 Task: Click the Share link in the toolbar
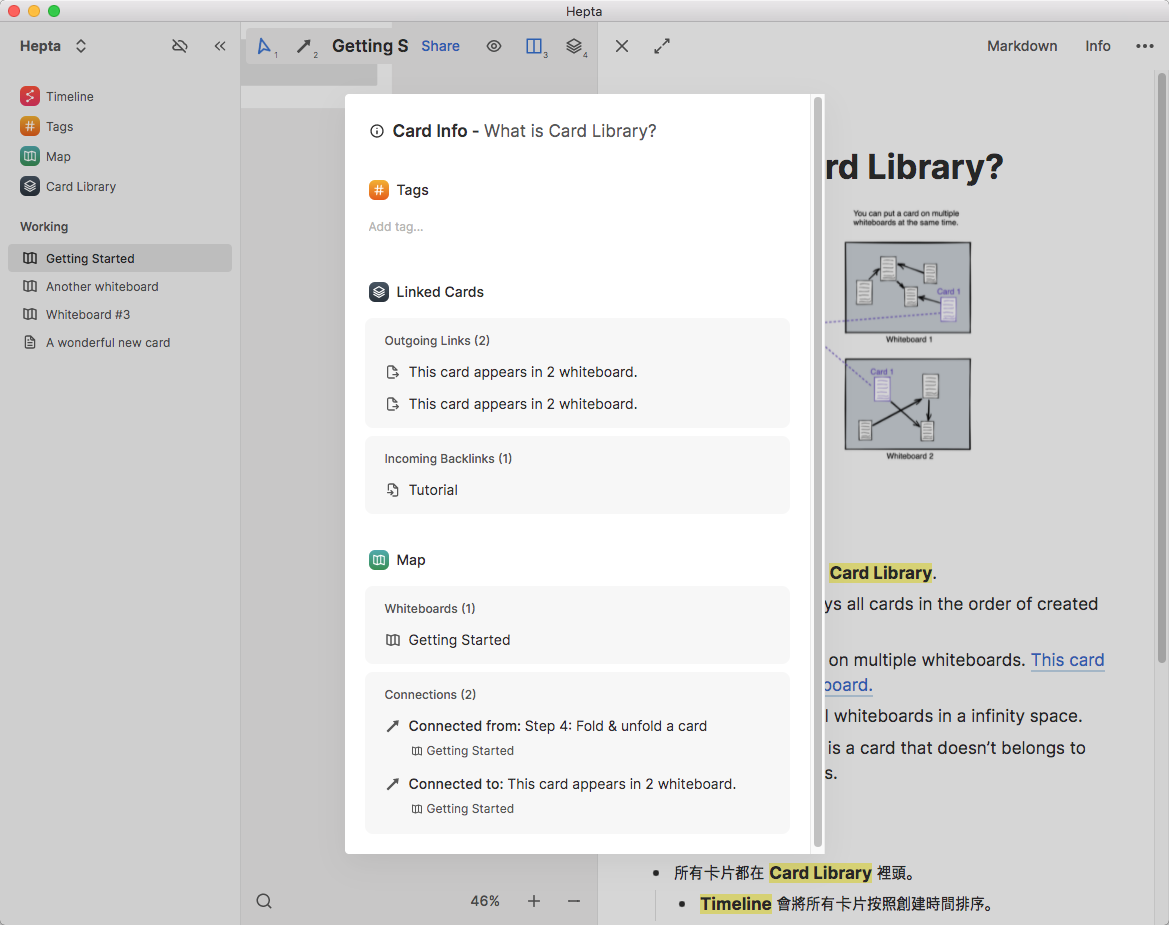pyautogui.click(x=440, y=46)
